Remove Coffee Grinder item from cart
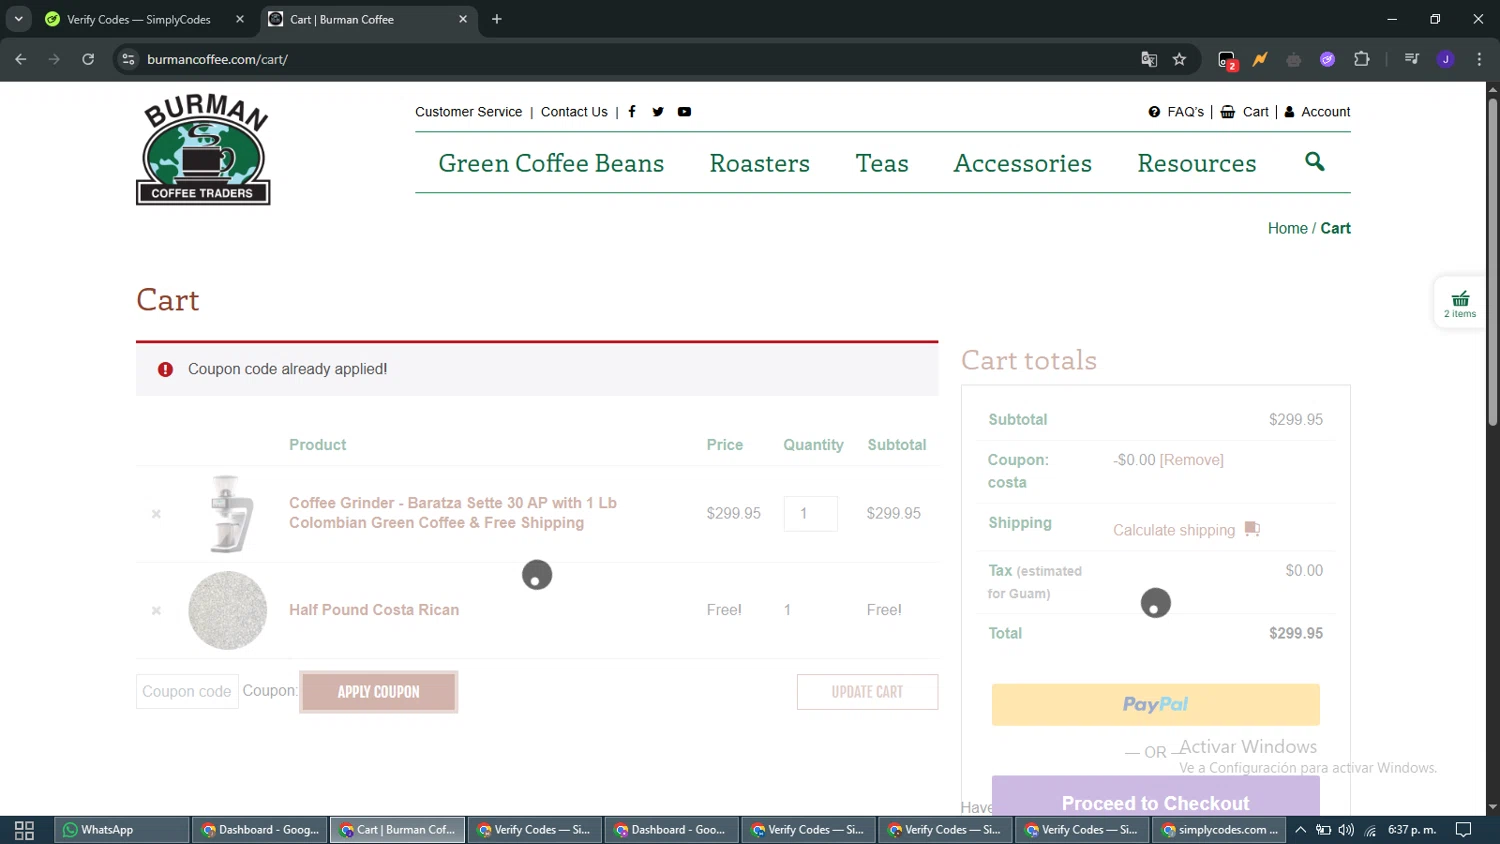 tap(156, 514)
